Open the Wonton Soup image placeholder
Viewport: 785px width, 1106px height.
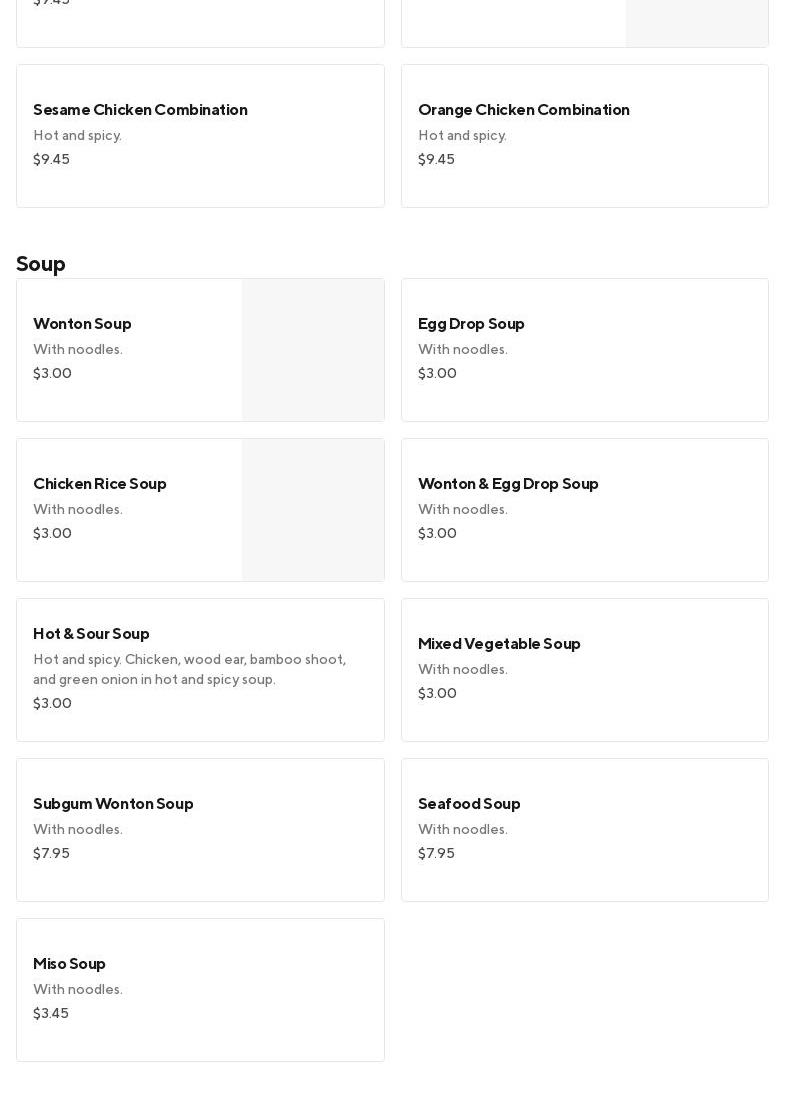coord(312,350)
